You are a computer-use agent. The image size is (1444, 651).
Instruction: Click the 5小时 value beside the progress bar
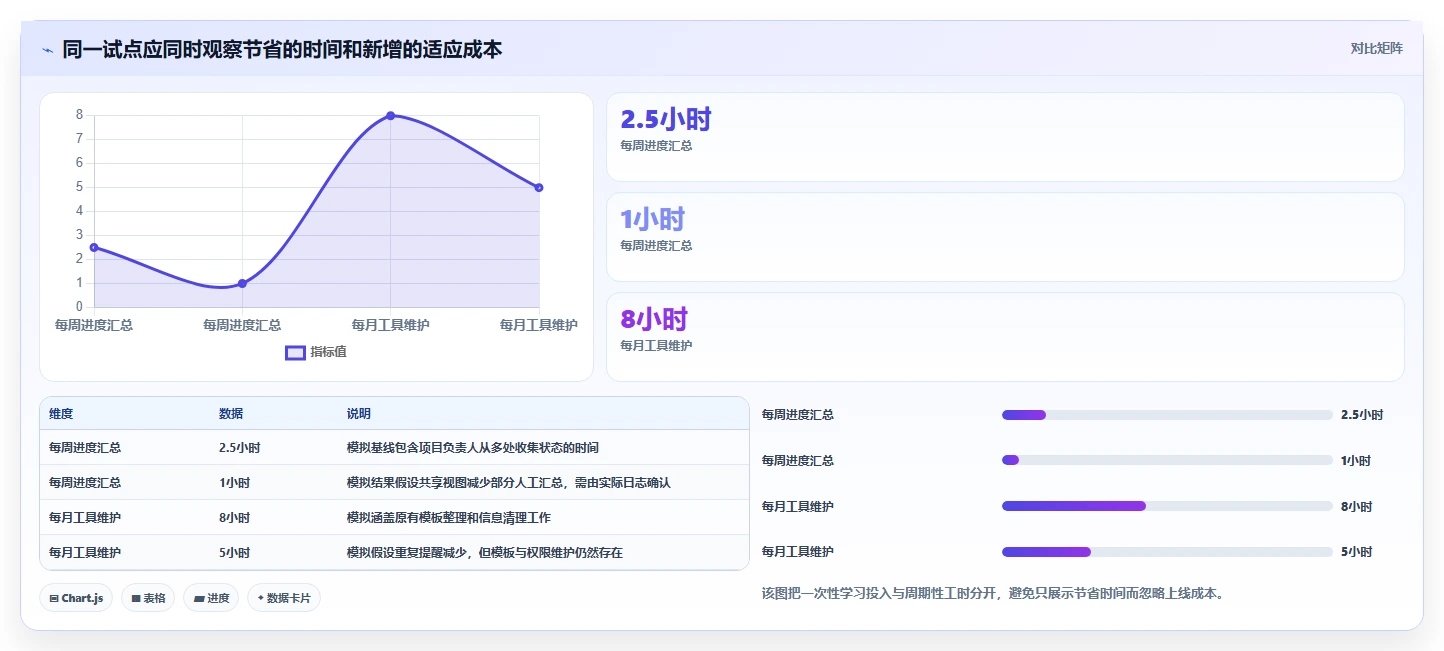1357,552
